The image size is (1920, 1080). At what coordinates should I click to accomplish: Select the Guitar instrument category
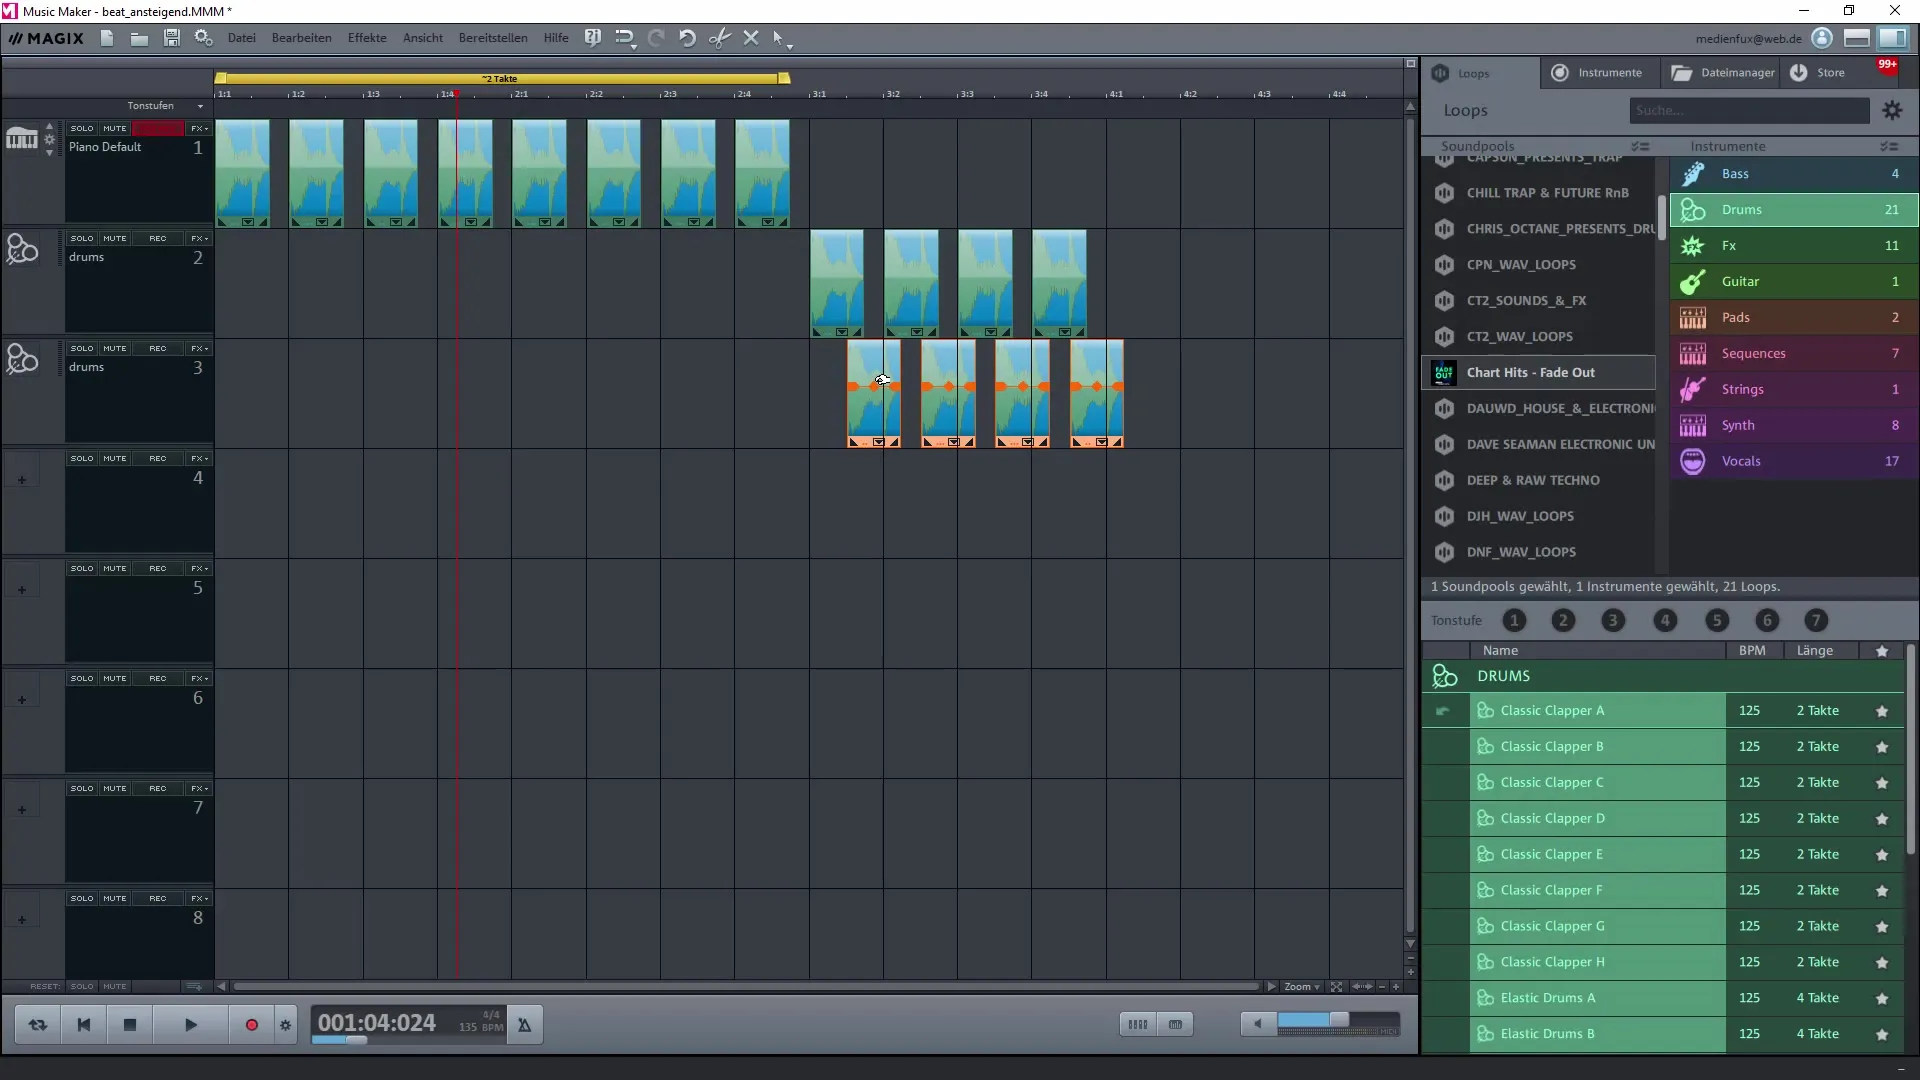(x=1794, y=282)
